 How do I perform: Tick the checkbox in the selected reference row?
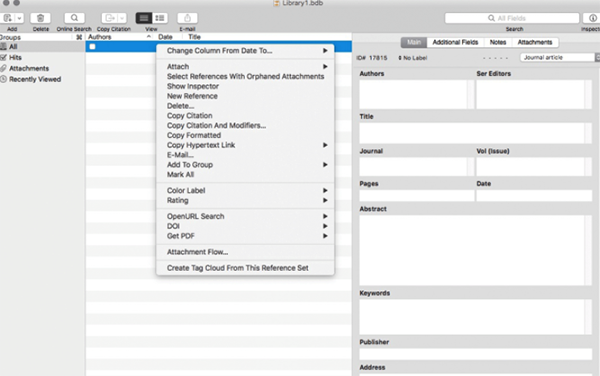pos(92,47)
